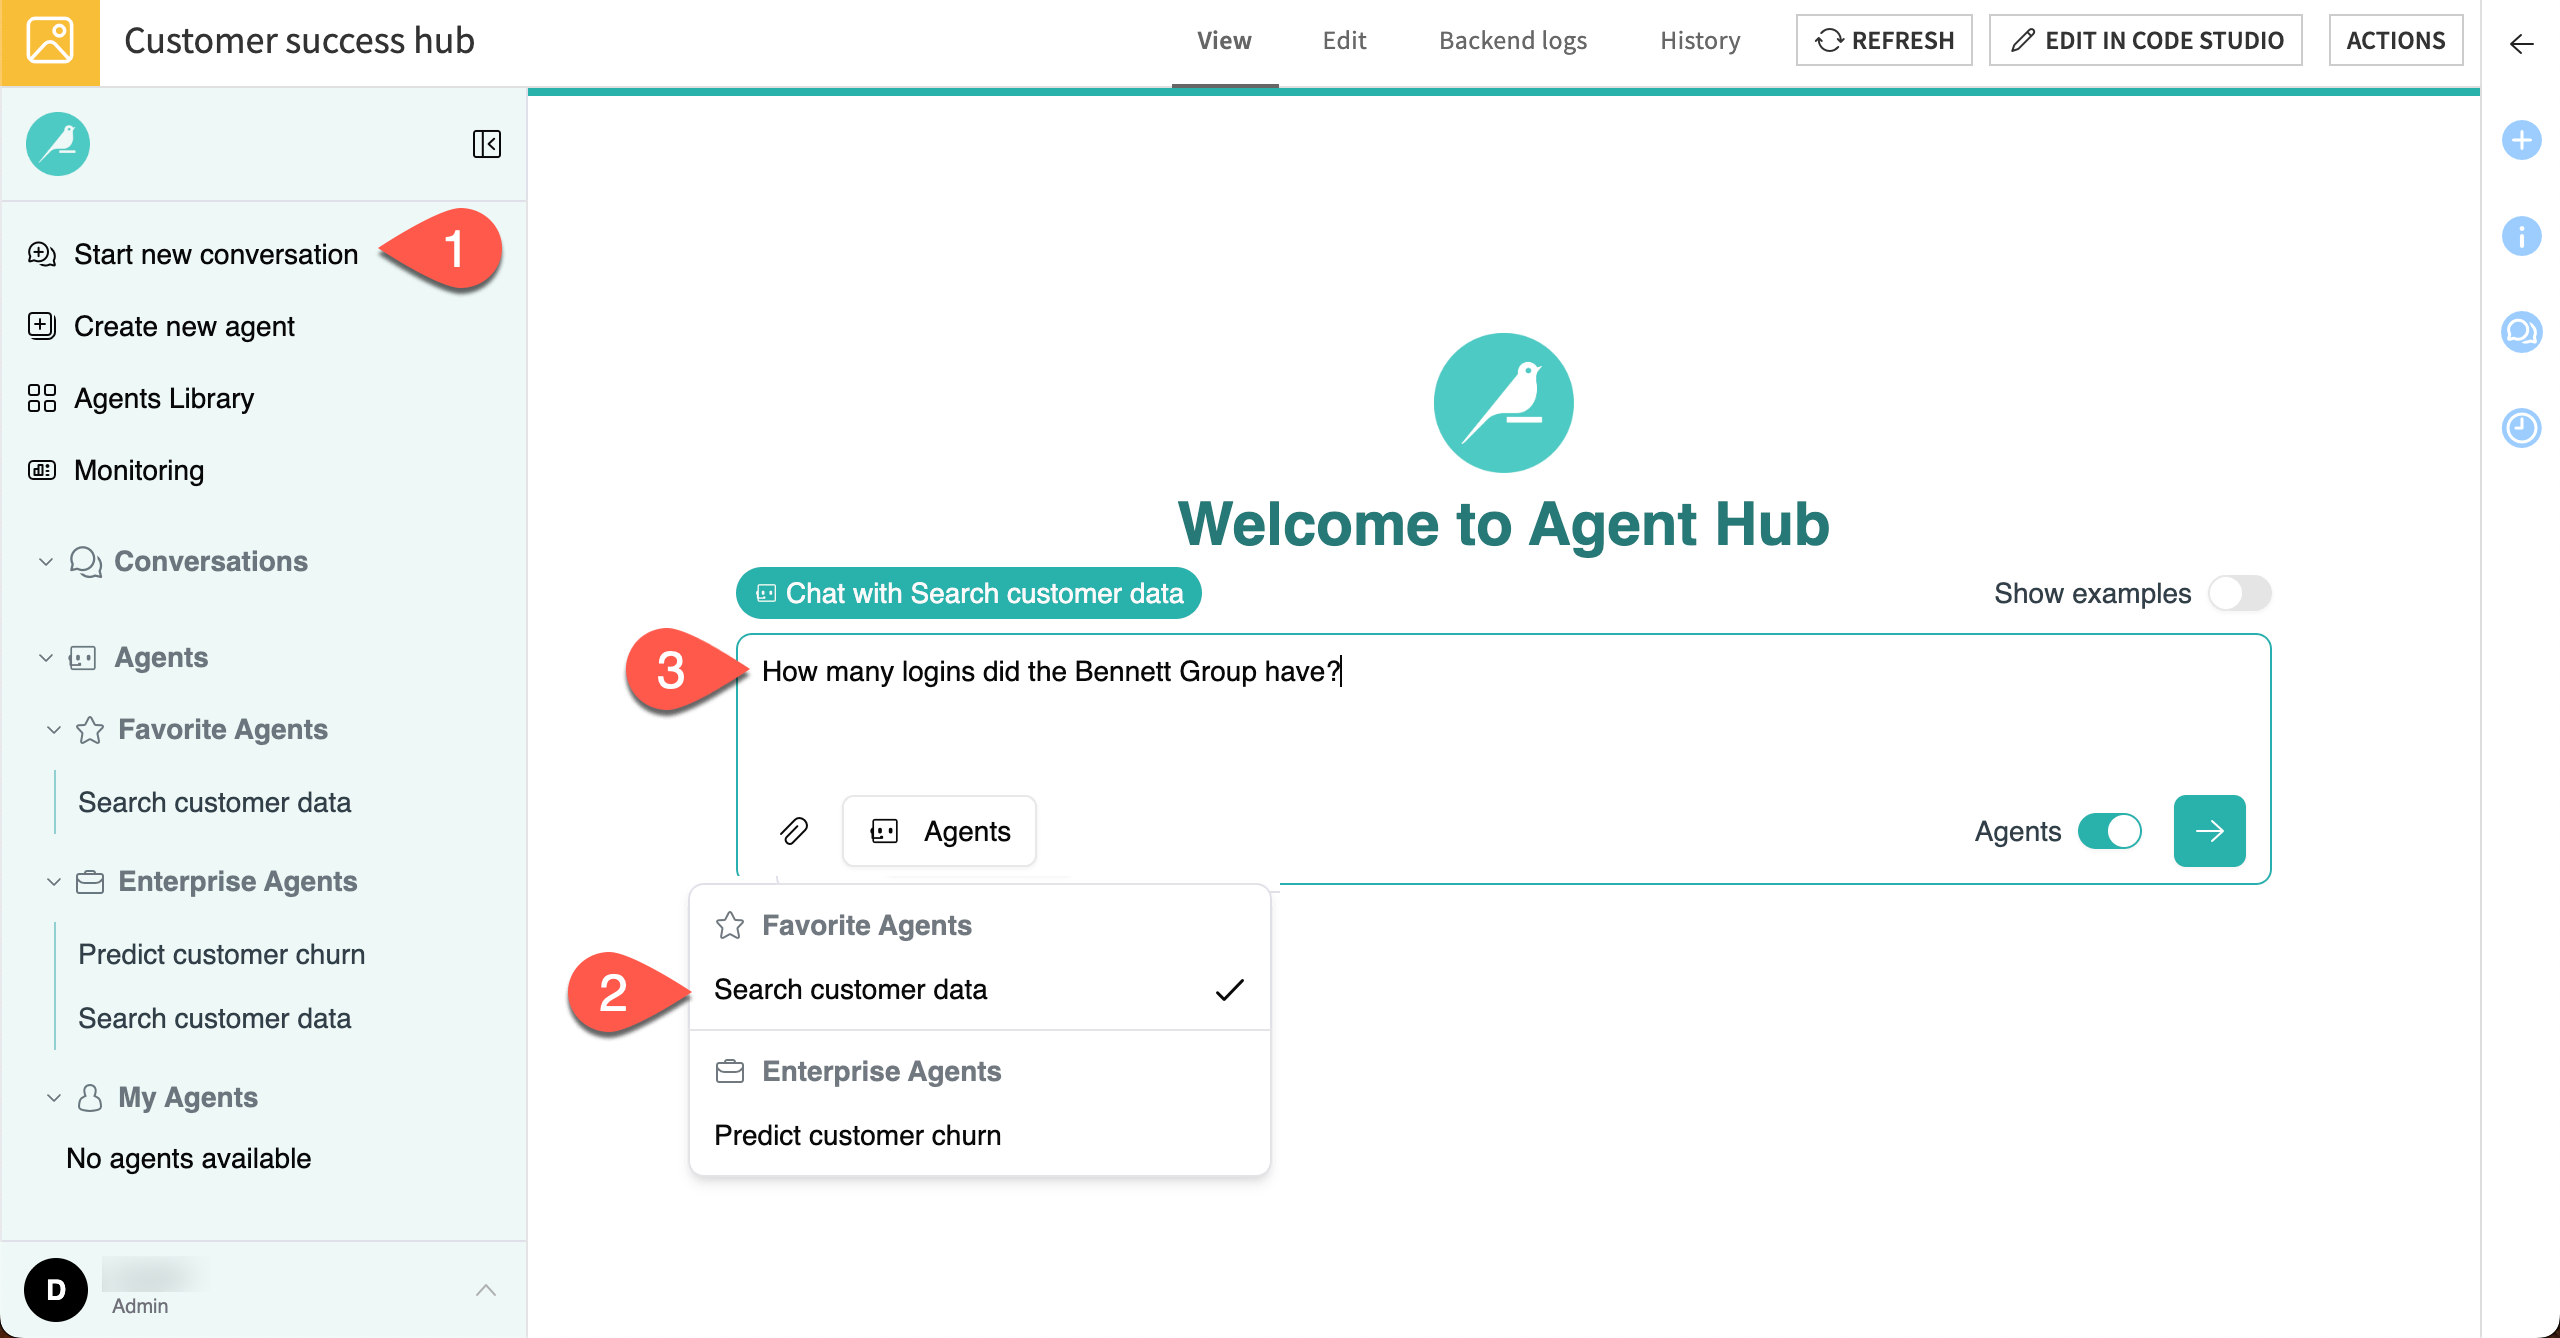Click the clock history icon on the right edge
Viewport: 2560px width, 1338px height.
[x=2522, y=428]
